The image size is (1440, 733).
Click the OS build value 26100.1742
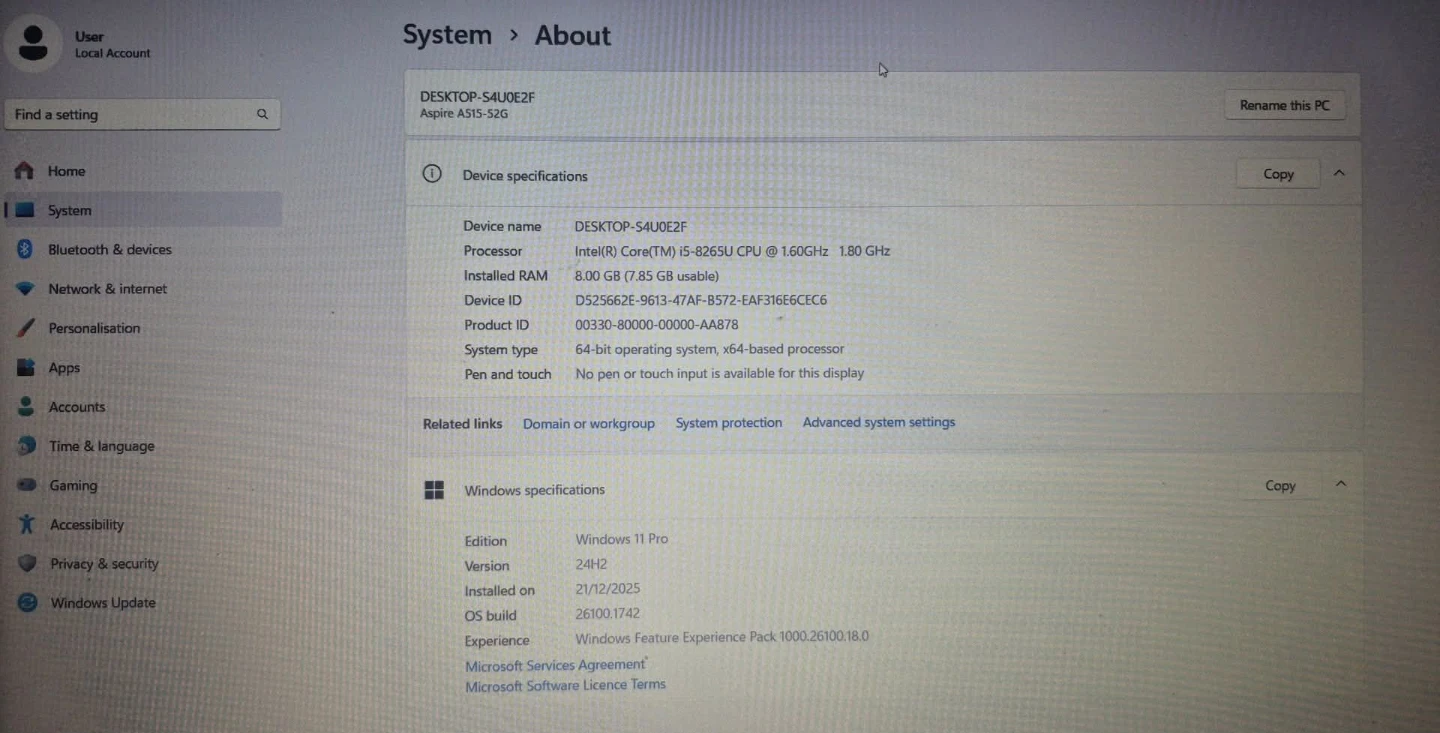[x=607, y=613]
